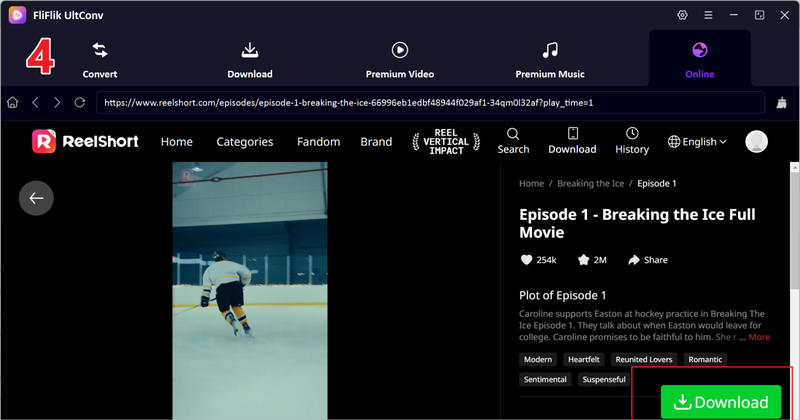Click the URL address bar
Screen dimensions: 800x420
pos(430,103)
